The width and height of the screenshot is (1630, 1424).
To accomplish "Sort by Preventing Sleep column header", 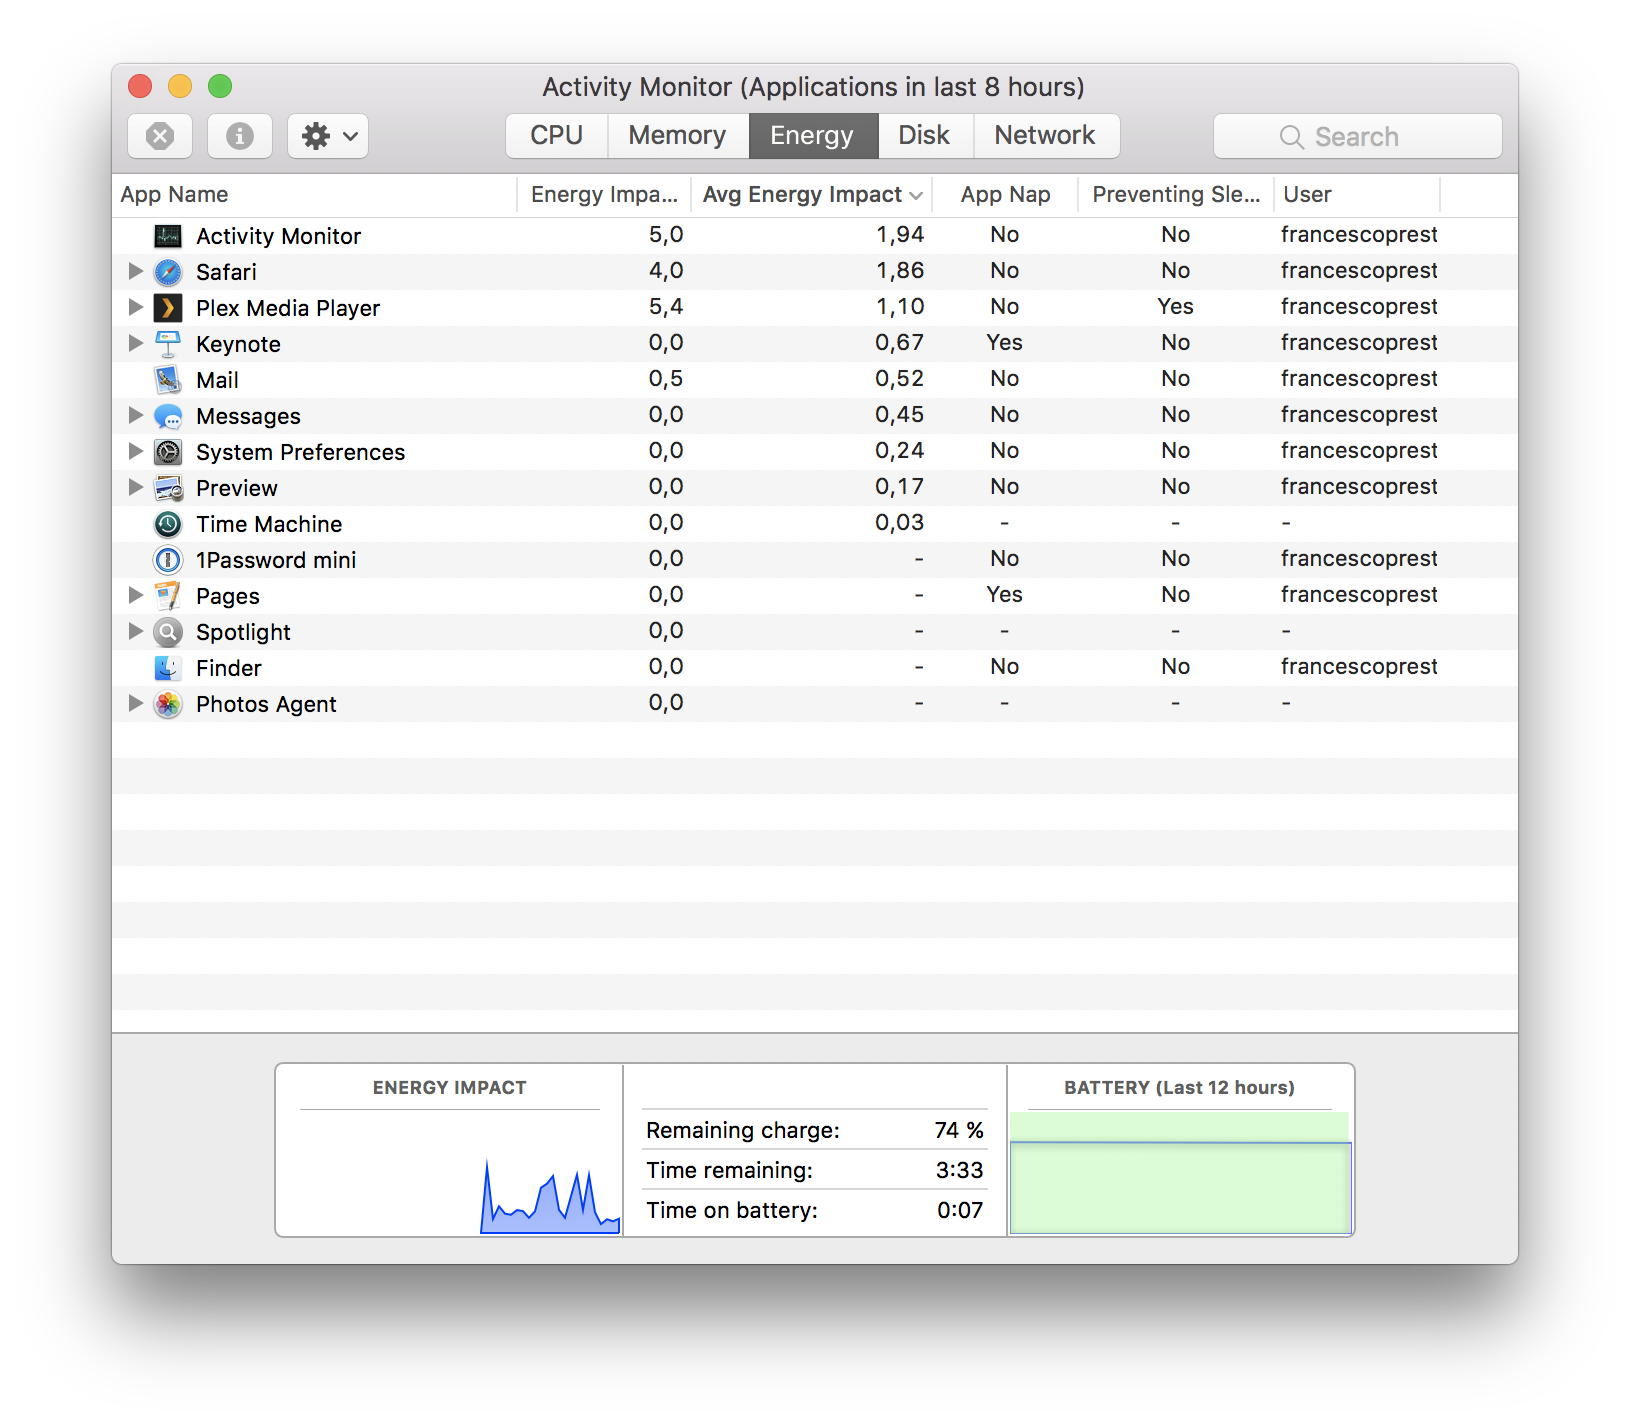I will coord(1176,195).
